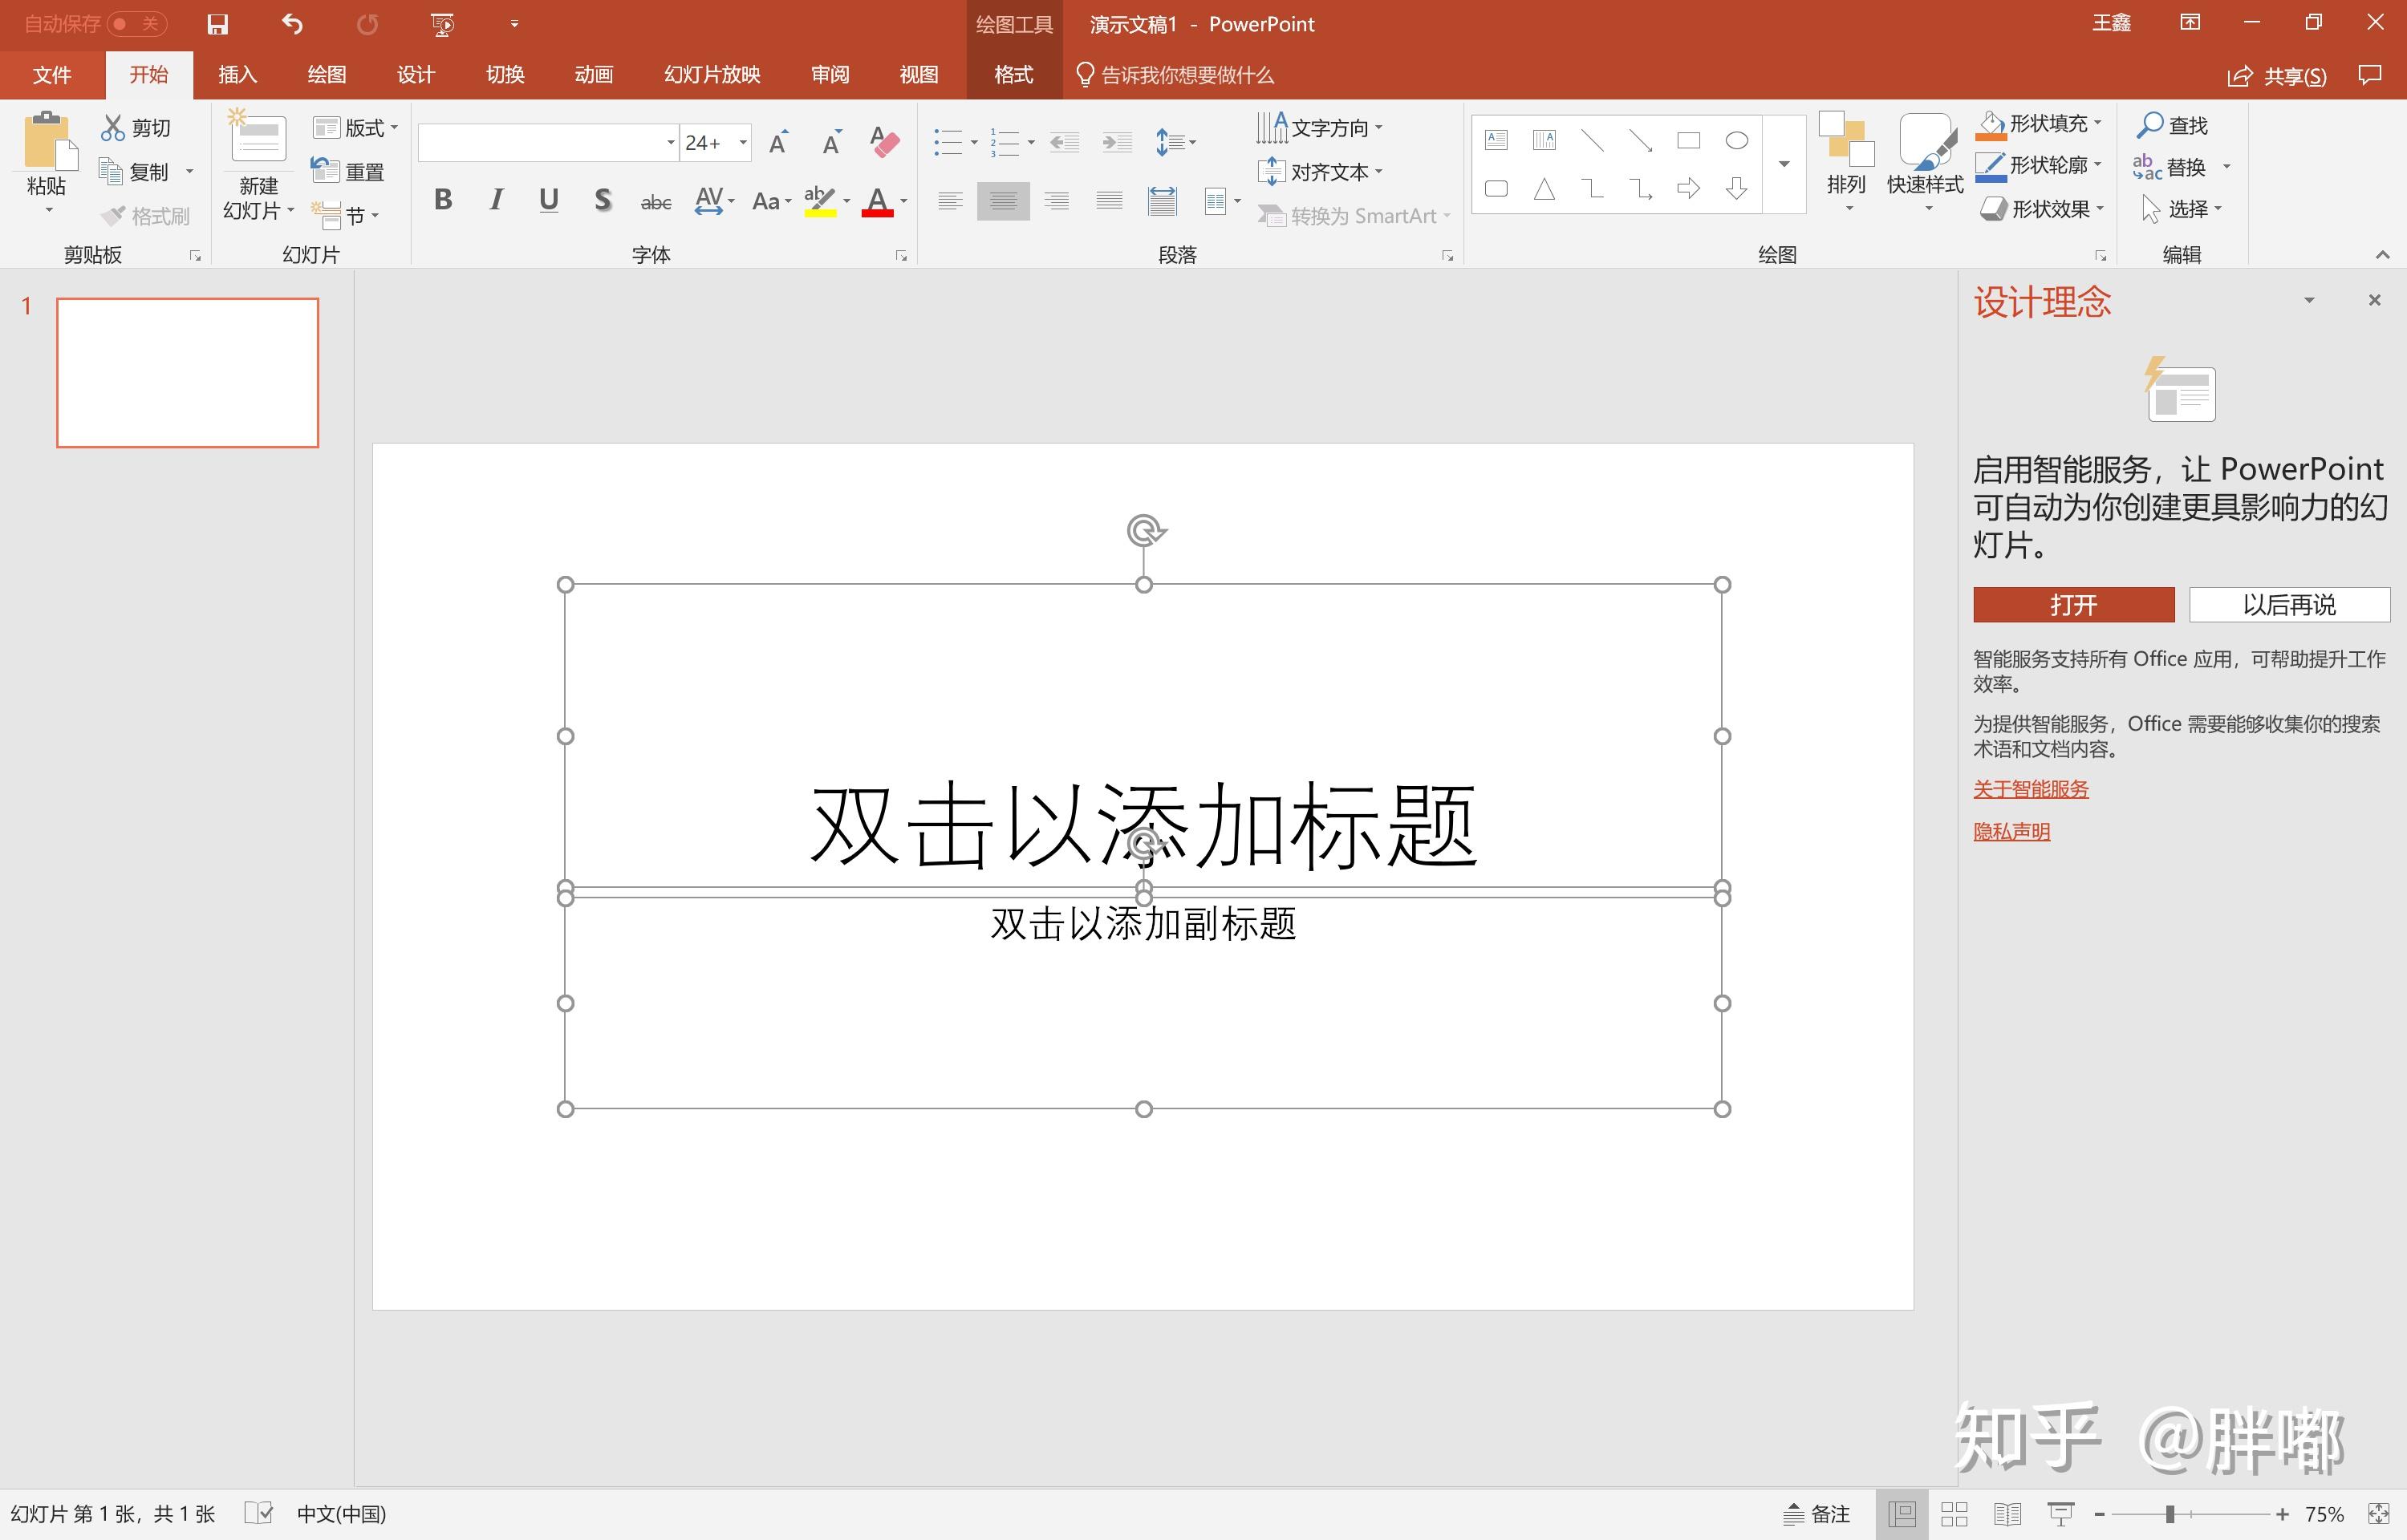Apply yellow text highlight color
Viewport: 2407px width, 1540px height.
click(x=820, y=201)
